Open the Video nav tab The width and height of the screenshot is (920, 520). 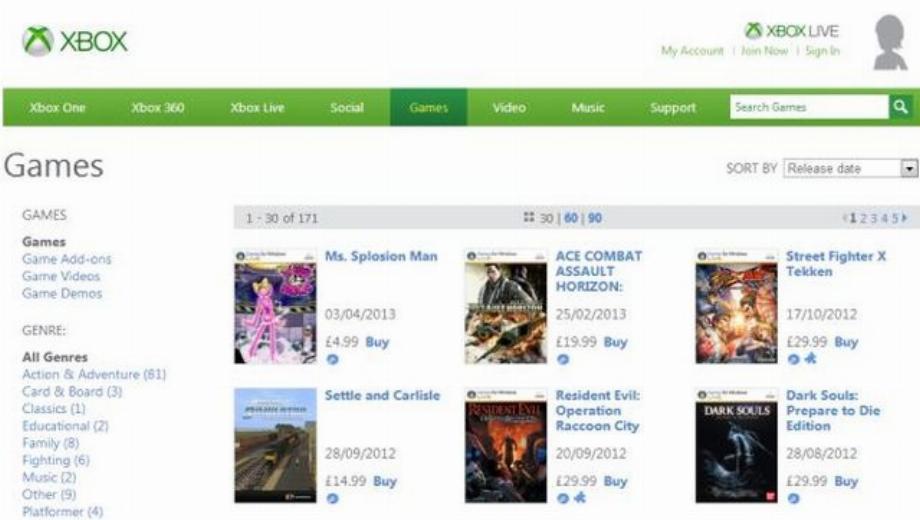(509, 107)
